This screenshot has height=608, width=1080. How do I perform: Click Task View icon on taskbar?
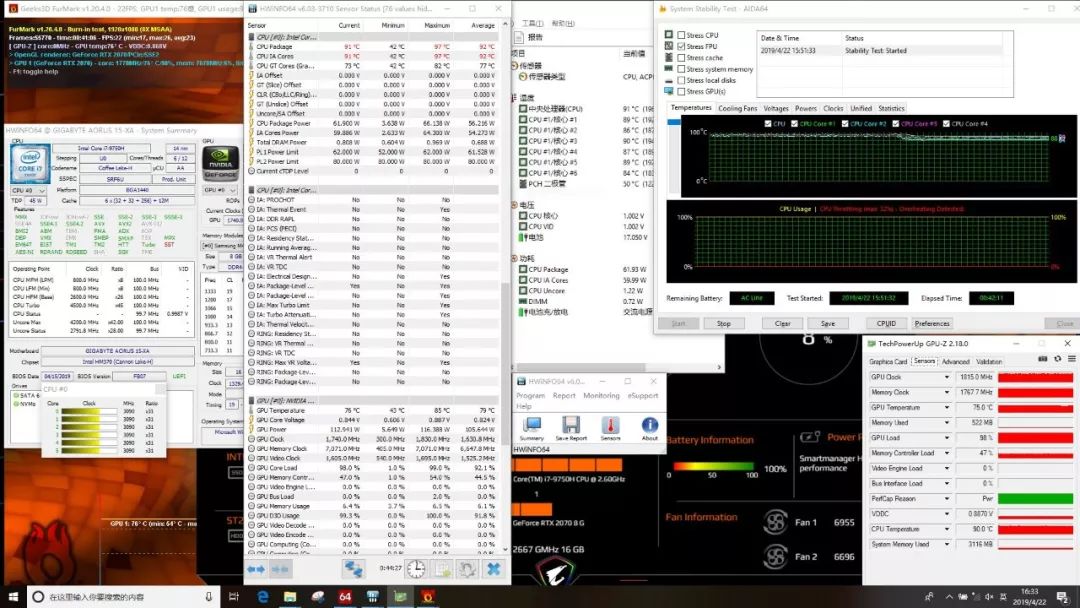[x=233, y=596]
